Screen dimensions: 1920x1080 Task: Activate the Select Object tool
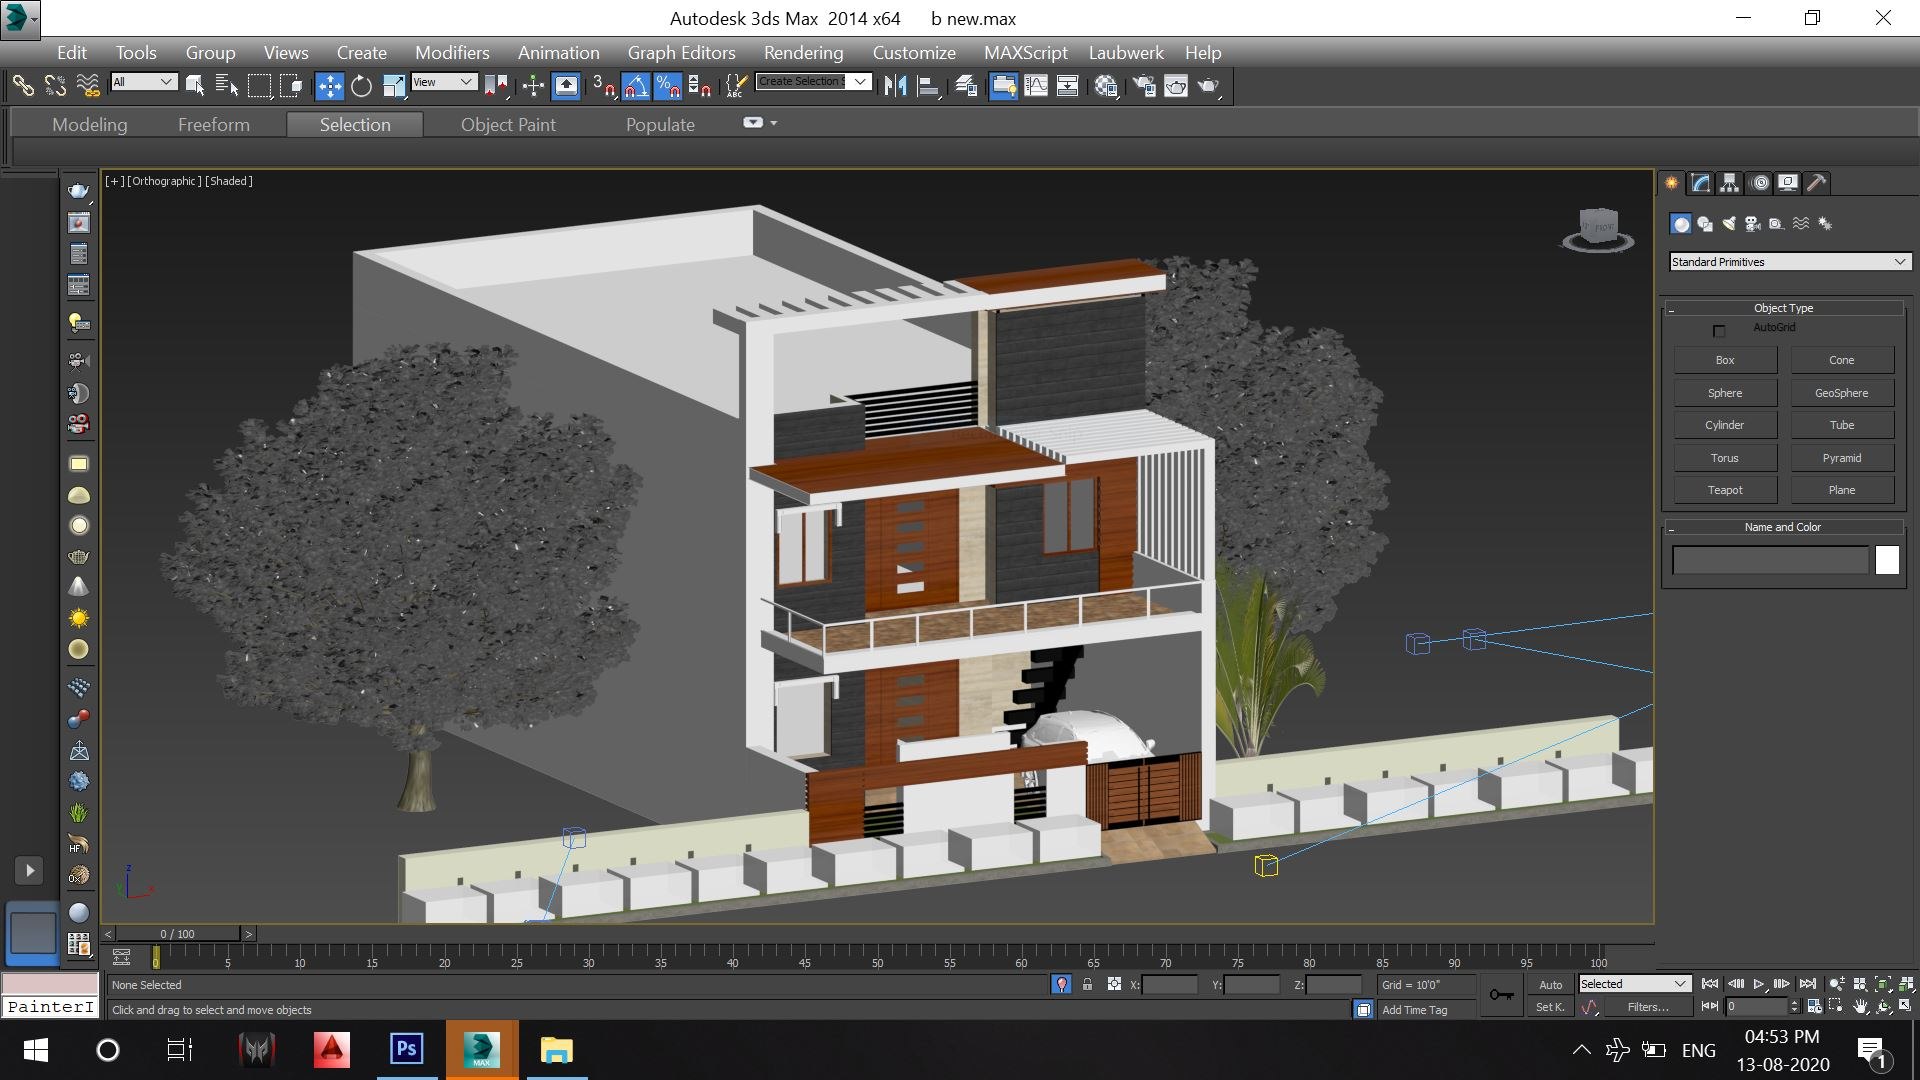195,86
